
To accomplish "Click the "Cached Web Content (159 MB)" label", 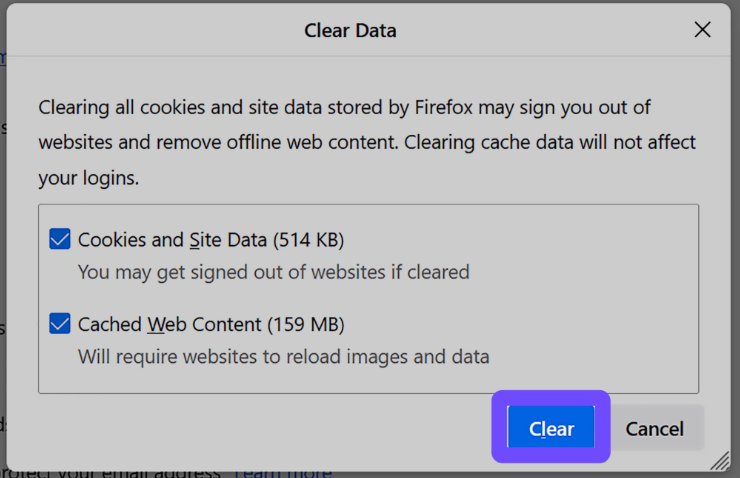I will pyautogui.click(x=211, y=325).
